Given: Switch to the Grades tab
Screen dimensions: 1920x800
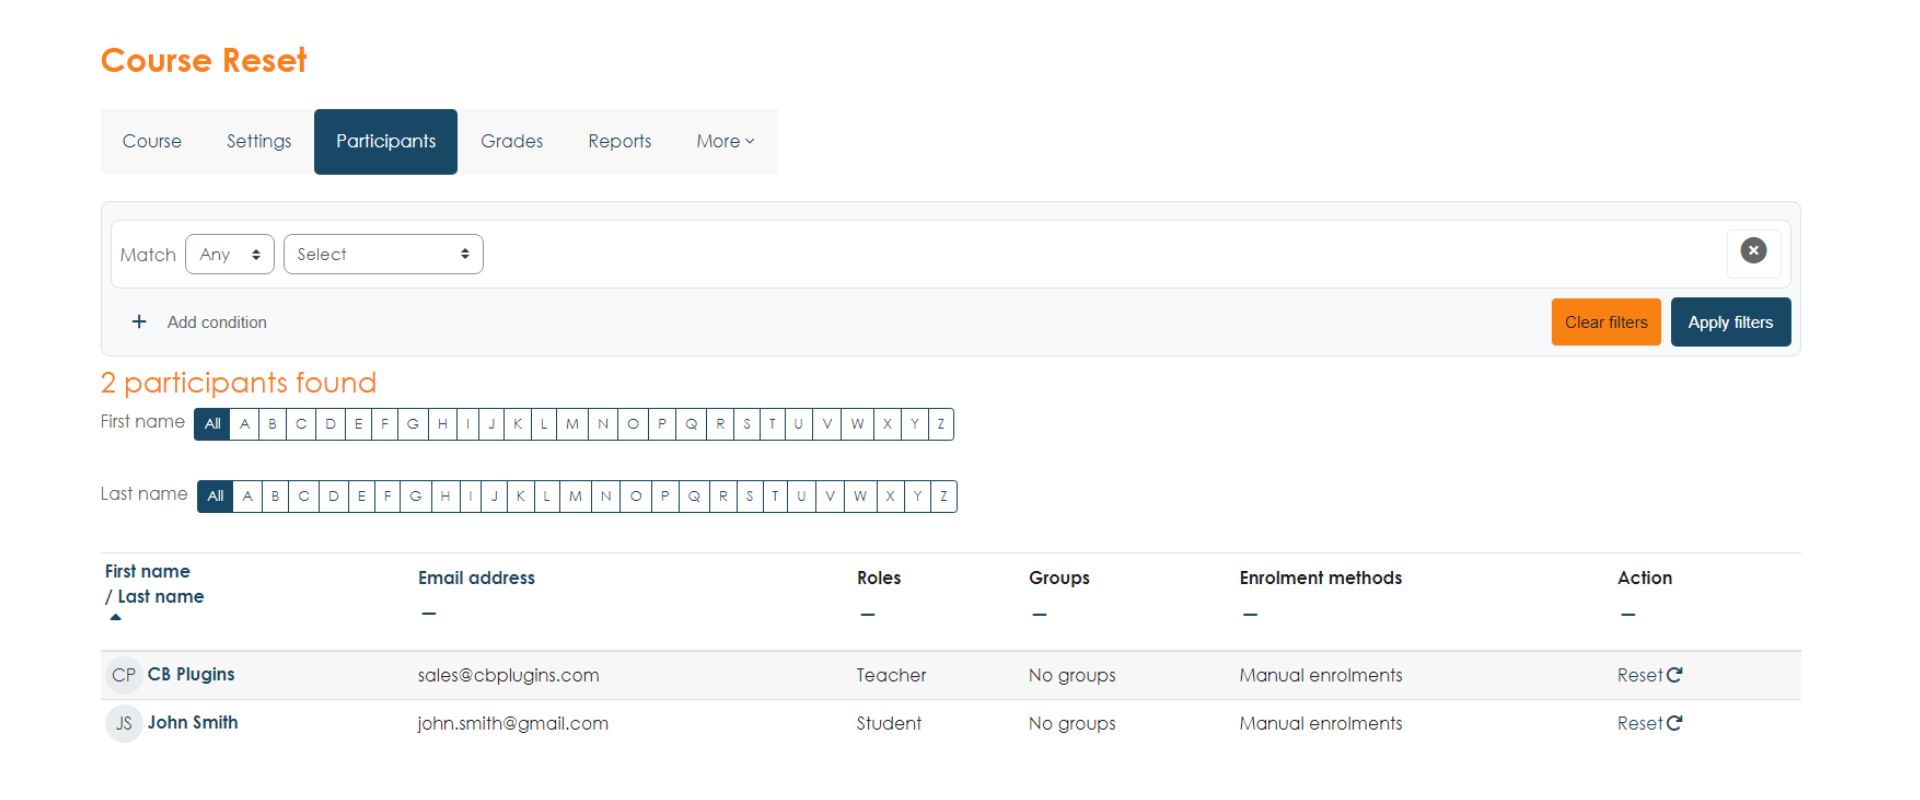Looking at the screenshot, I should [x=511, y=142].
